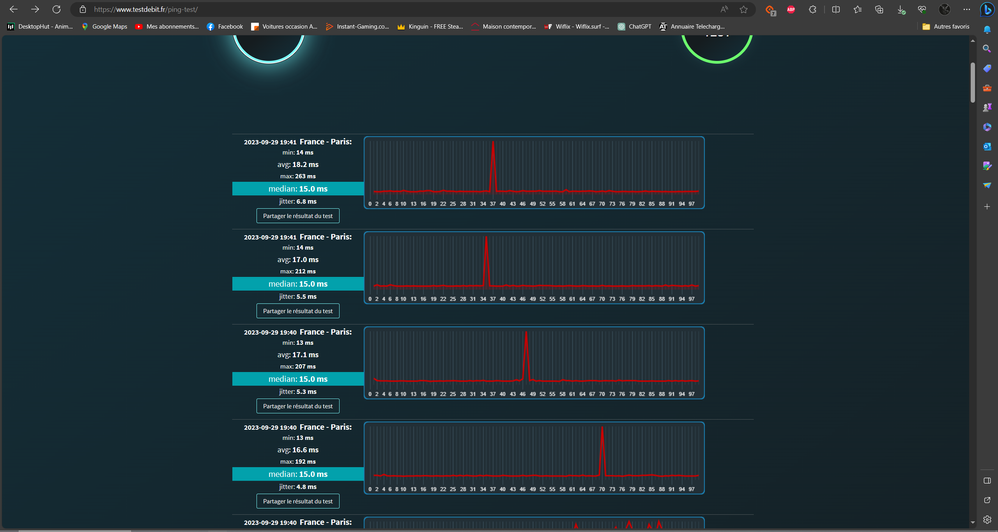Go back to the previous page
998x532 pixels.
pos(13,9)
